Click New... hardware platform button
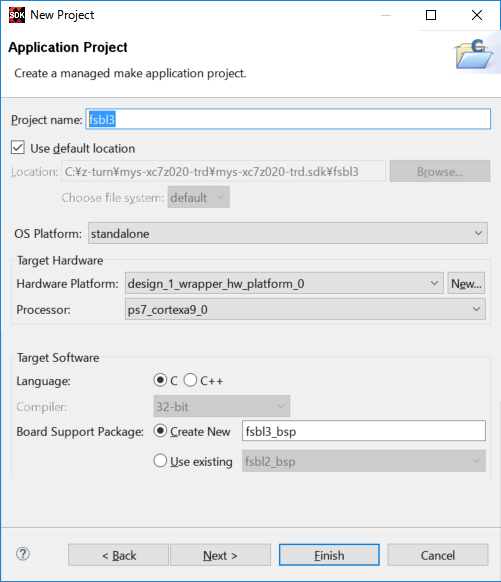Image resolution: width=501 pixels, height=582 pixels. (x=466, y=284)
